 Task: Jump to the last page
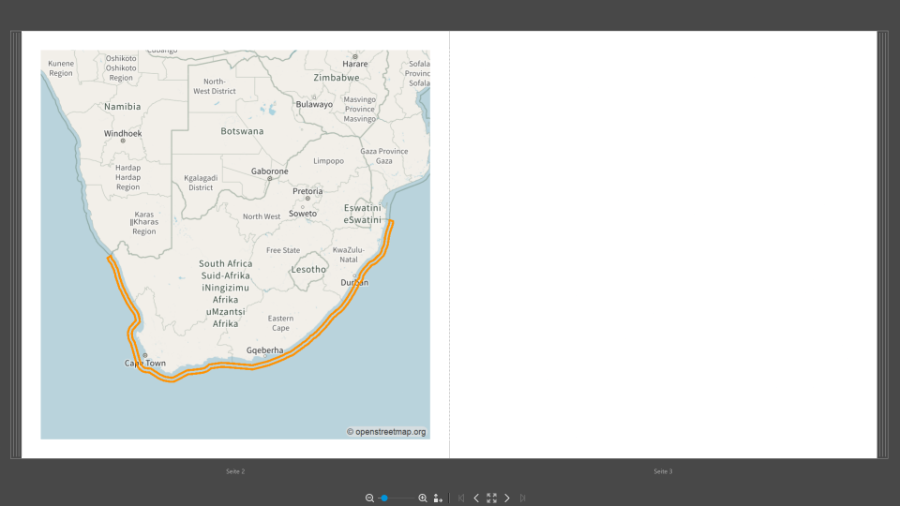[522, 498]
